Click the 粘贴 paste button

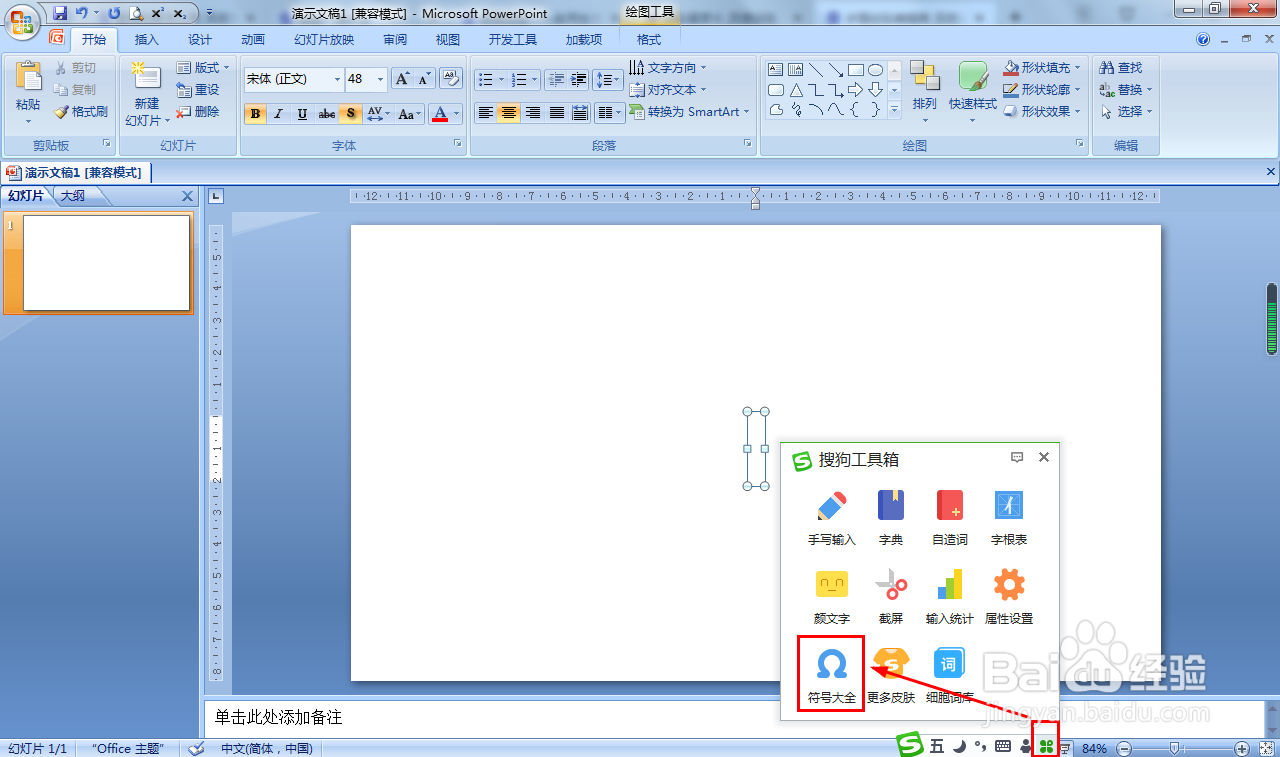click(28, 93)
